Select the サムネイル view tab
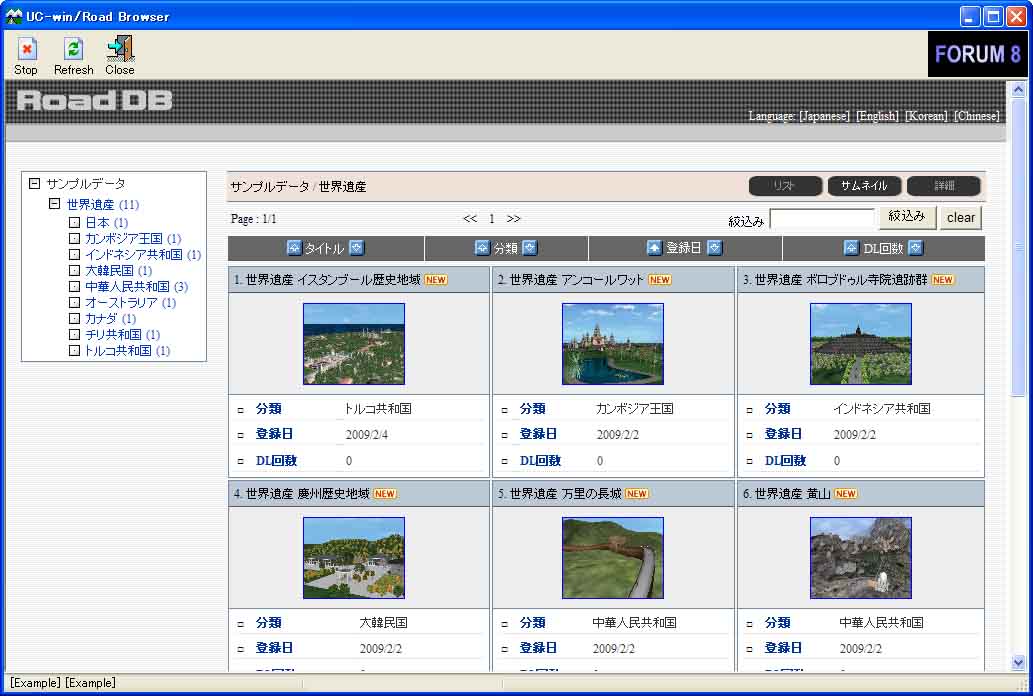Viewport: 1033px width, 696px height. click(864, 186)
